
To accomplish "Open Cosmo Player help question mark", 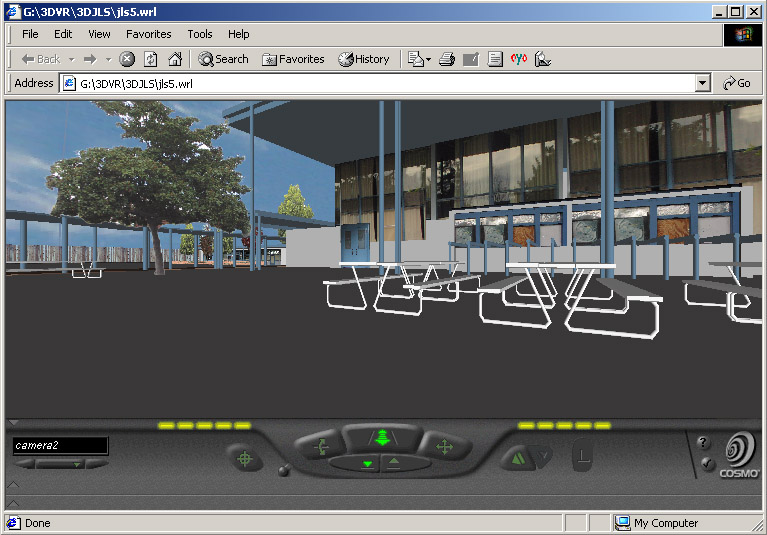I will [x=703, y=442].
